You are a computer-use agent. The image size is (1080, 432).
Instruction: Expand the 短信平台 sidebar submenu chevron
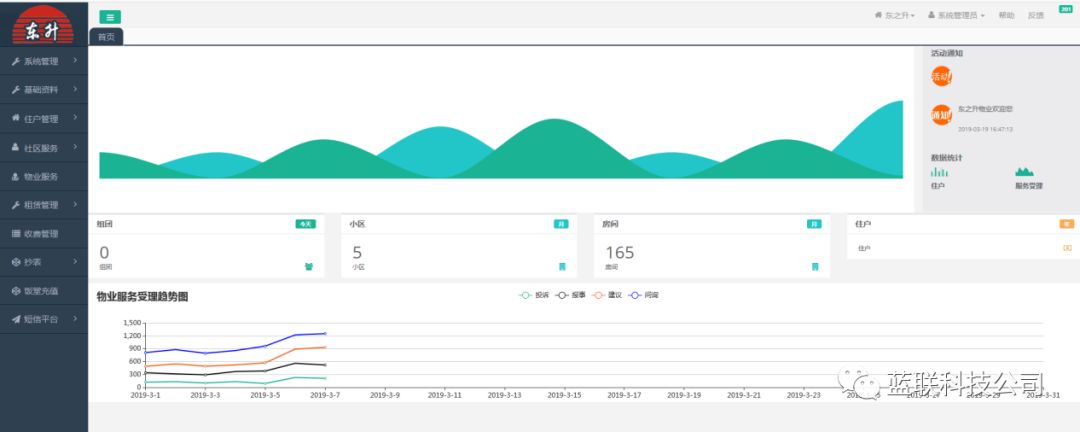[x=75, y=320]
